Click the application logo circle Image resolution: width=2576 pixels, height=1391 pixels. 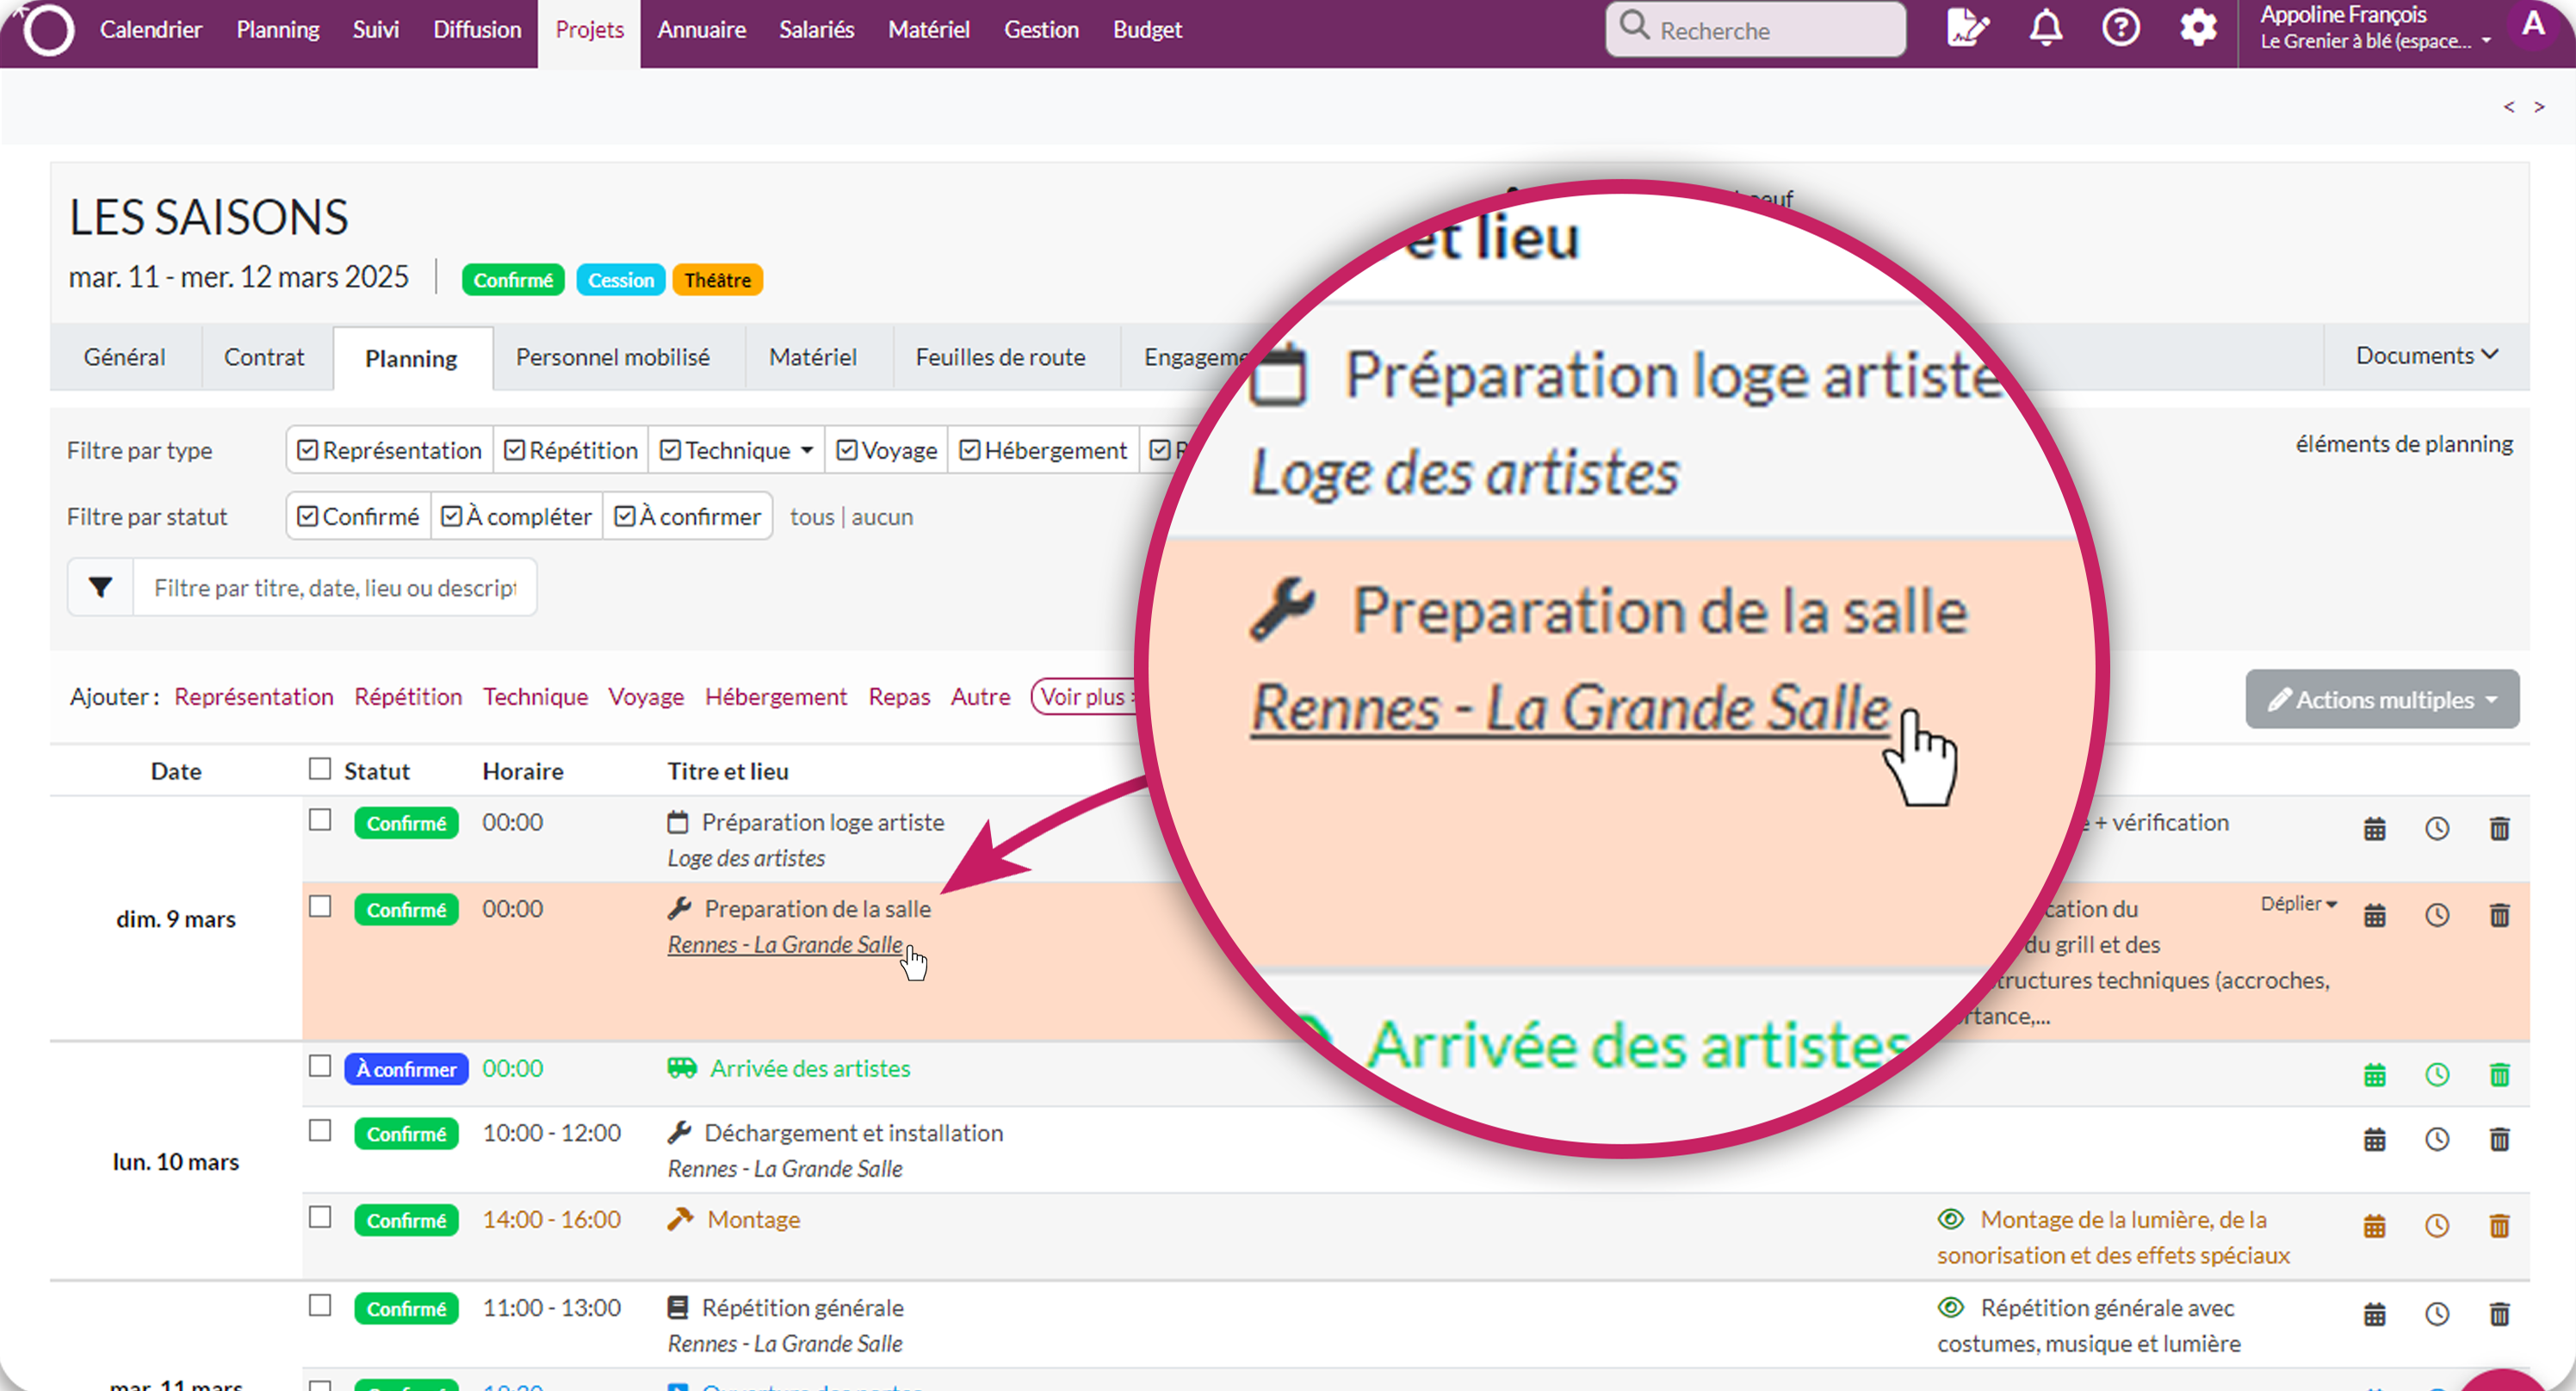tap(48, 30)
